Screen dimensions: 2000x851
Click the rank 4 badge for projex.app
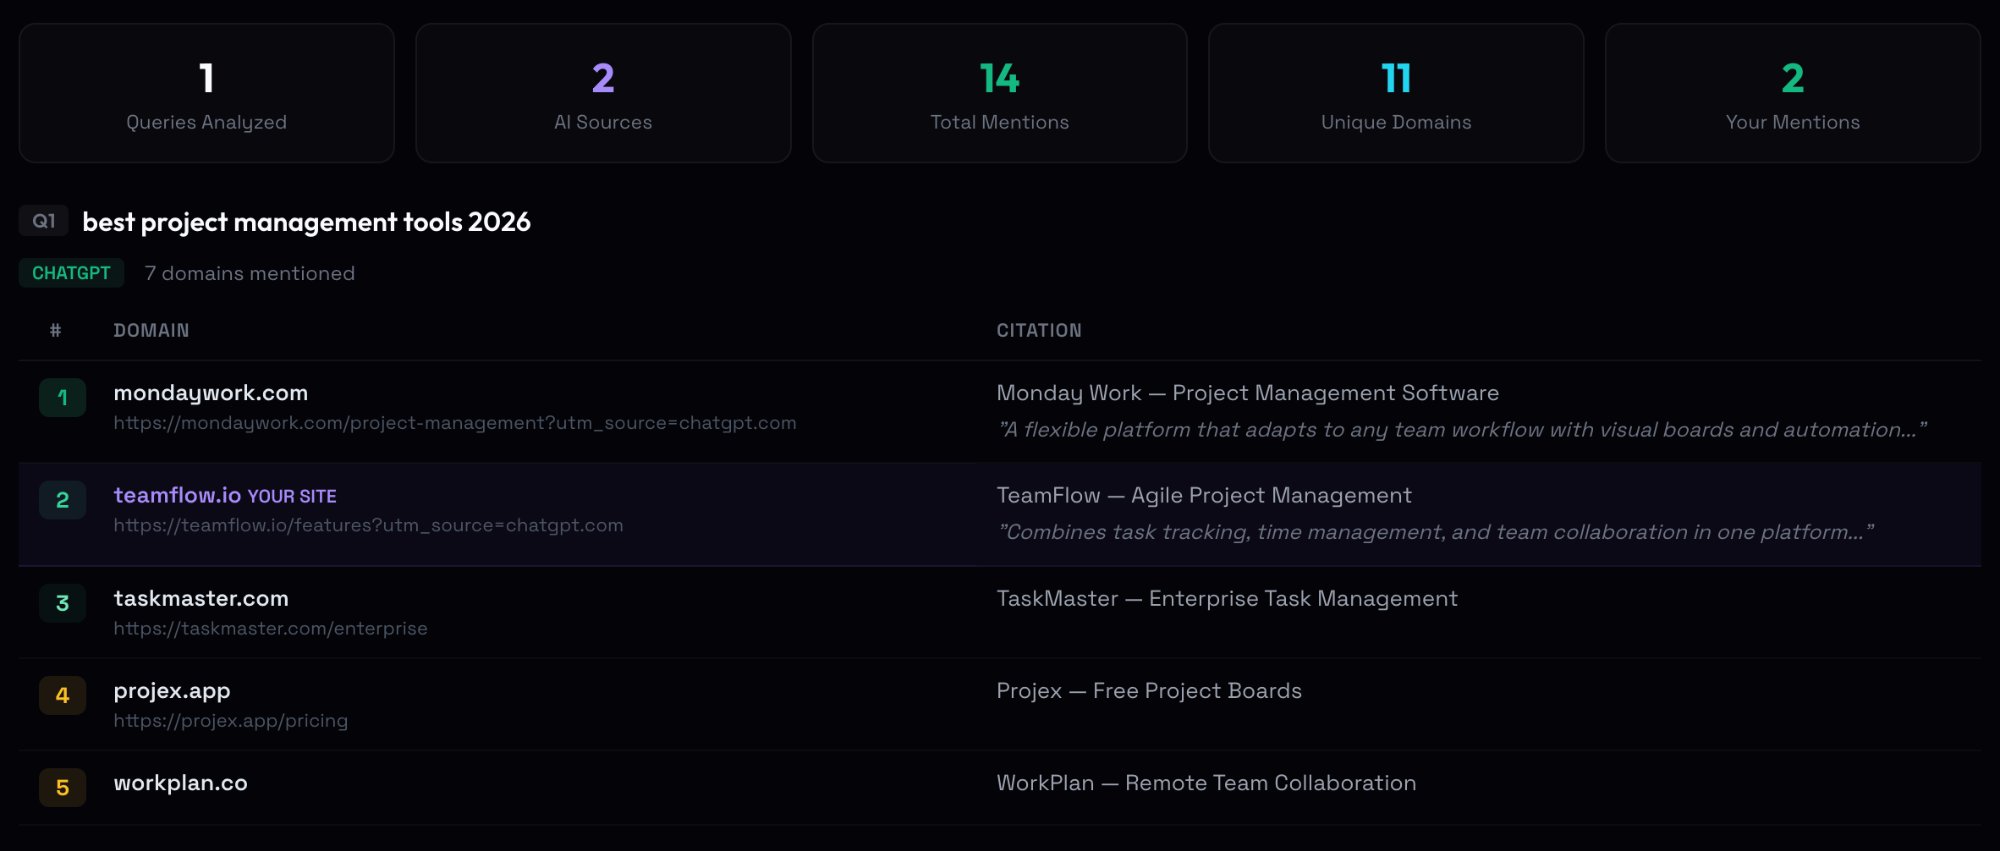click(62, 695)
